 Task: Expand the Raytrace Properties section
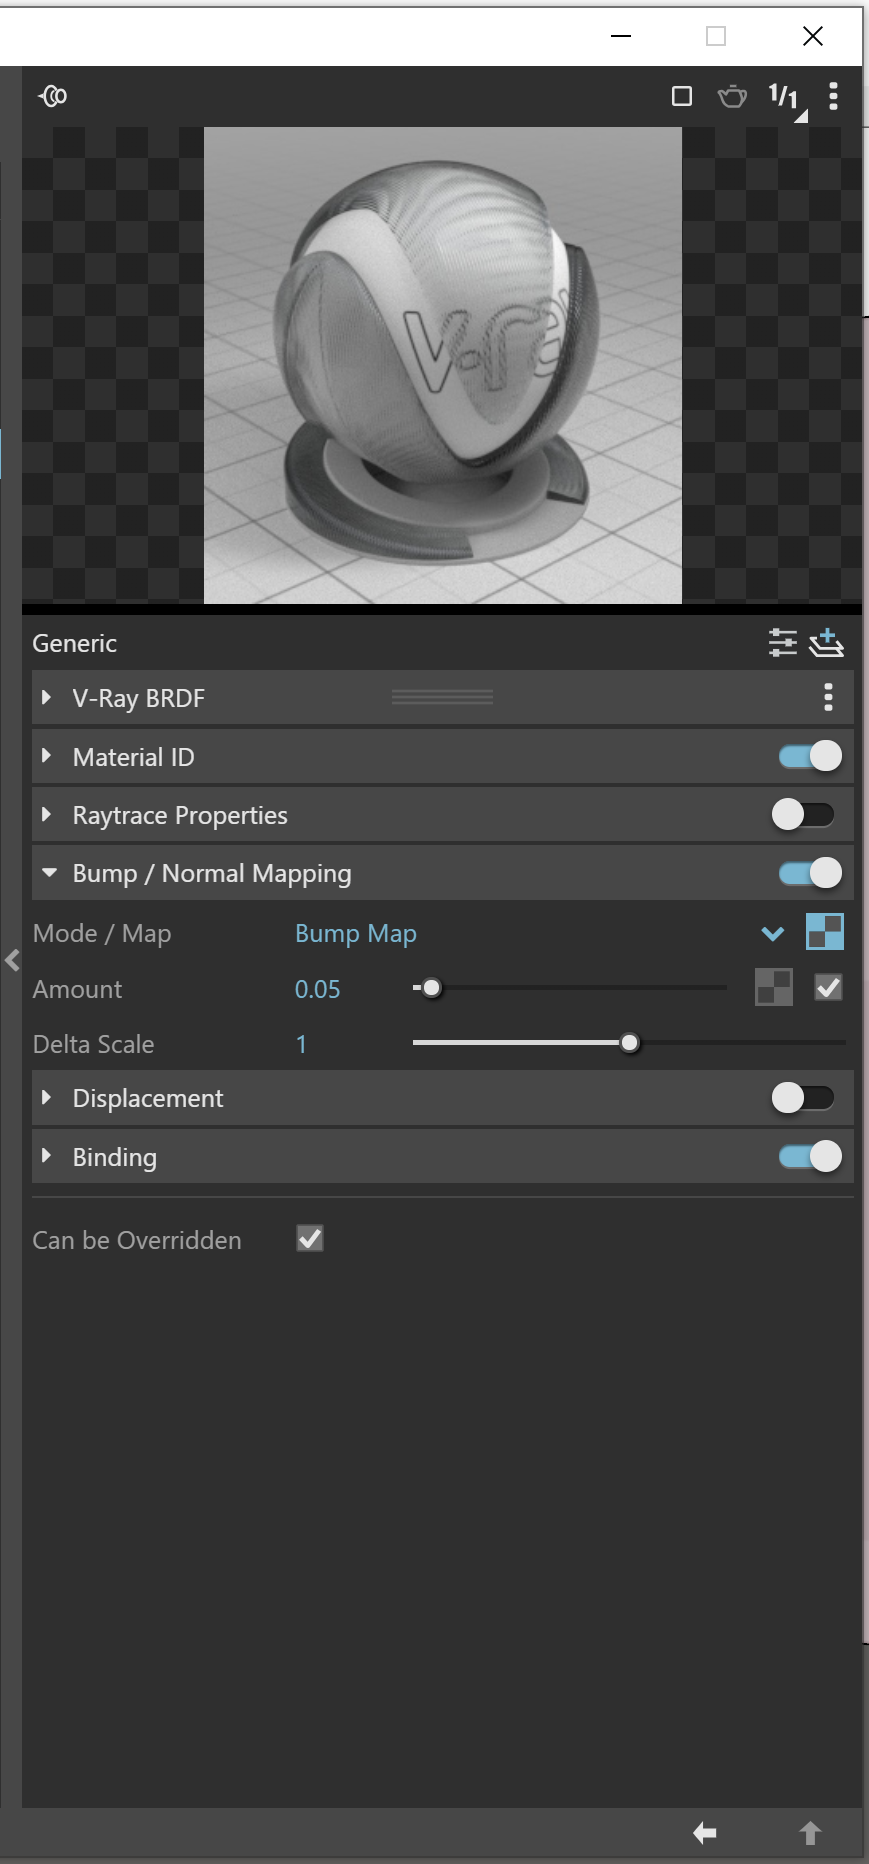coord(46,815)
